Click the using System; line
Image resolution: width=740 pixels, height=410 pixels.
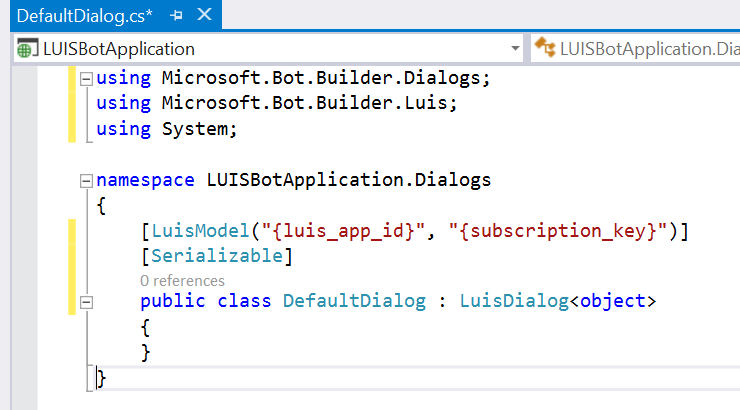pos(167,128)
